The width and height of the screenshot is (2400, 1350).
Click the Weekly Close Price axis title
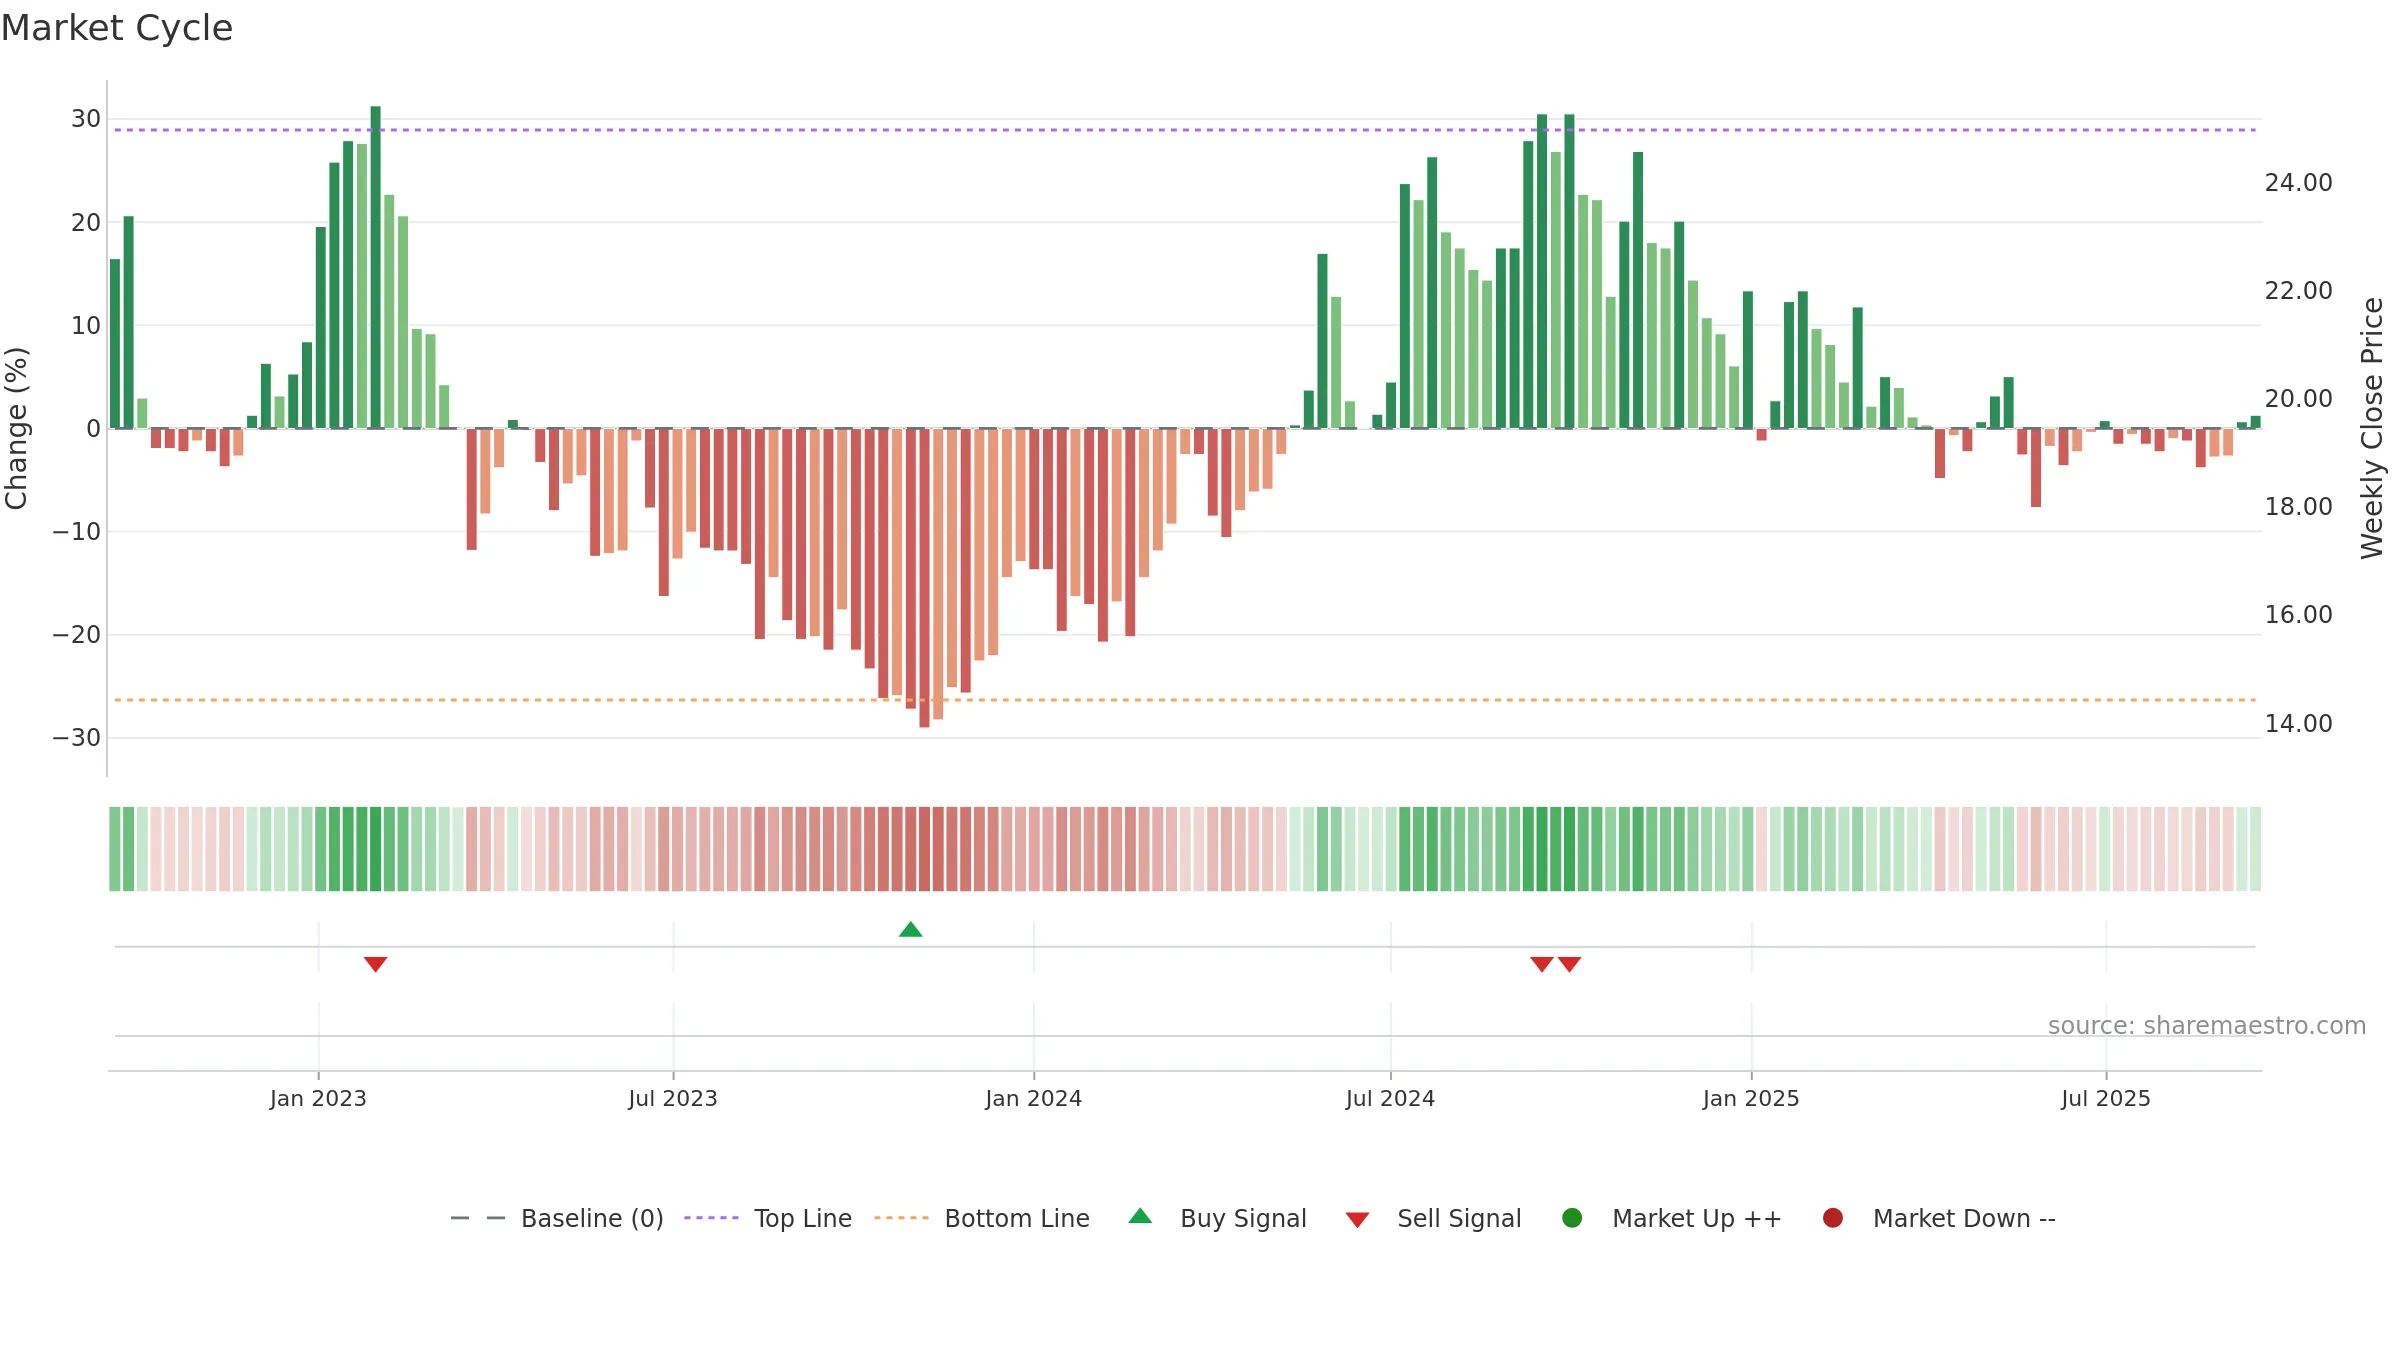coord(2372,428)
